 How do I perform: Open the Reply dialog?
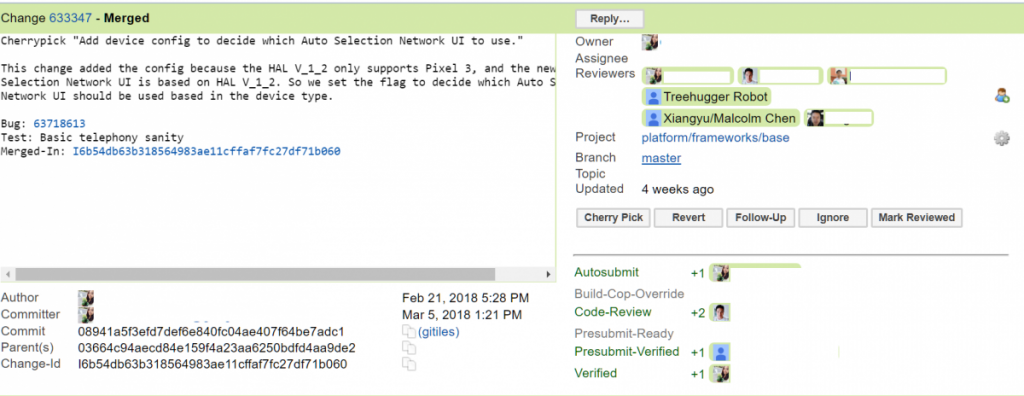pyautogui.click(x=609, y=19)
